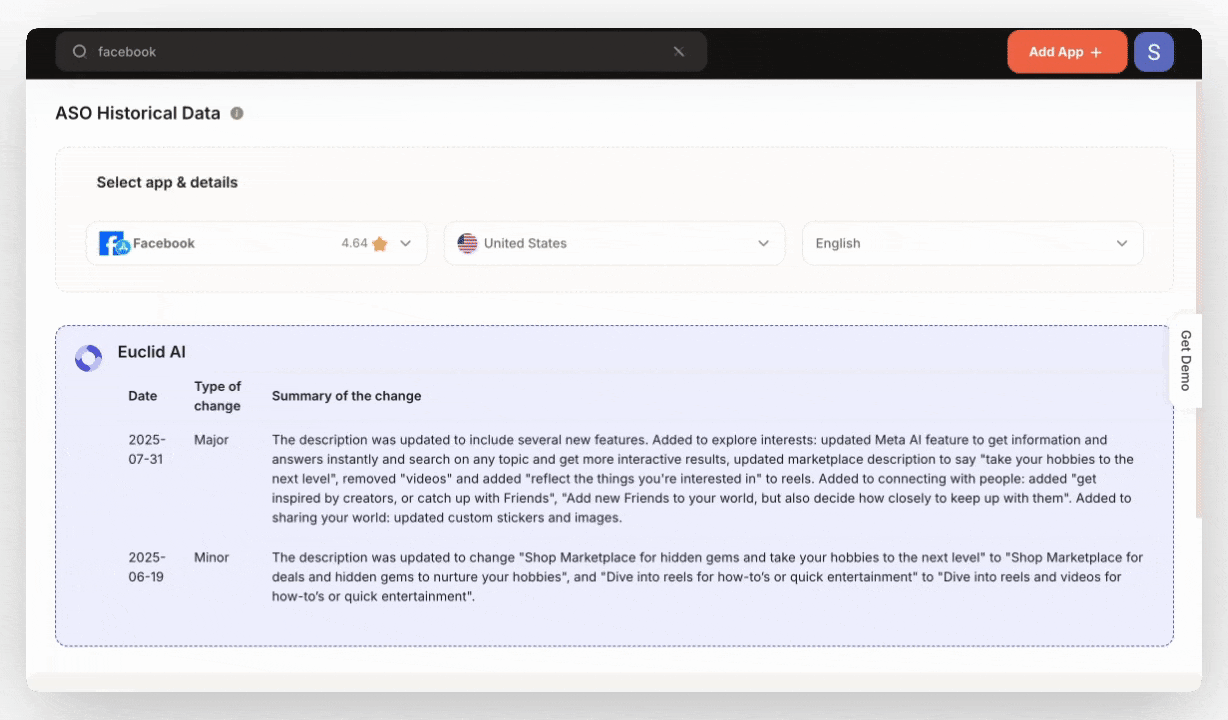
Task: Open the Facebook app selection dropdown
Action: coord(405,243)
